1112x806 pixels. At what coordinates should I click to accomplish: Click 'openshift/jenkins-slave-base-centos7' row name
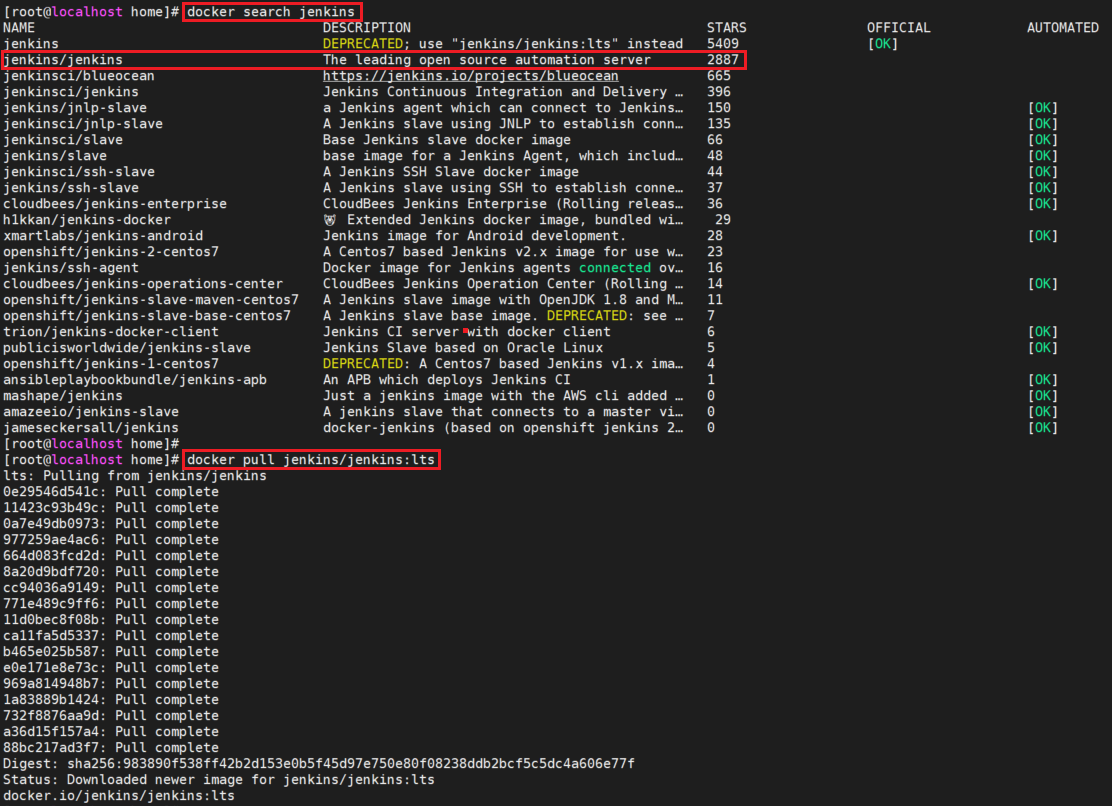147,315
